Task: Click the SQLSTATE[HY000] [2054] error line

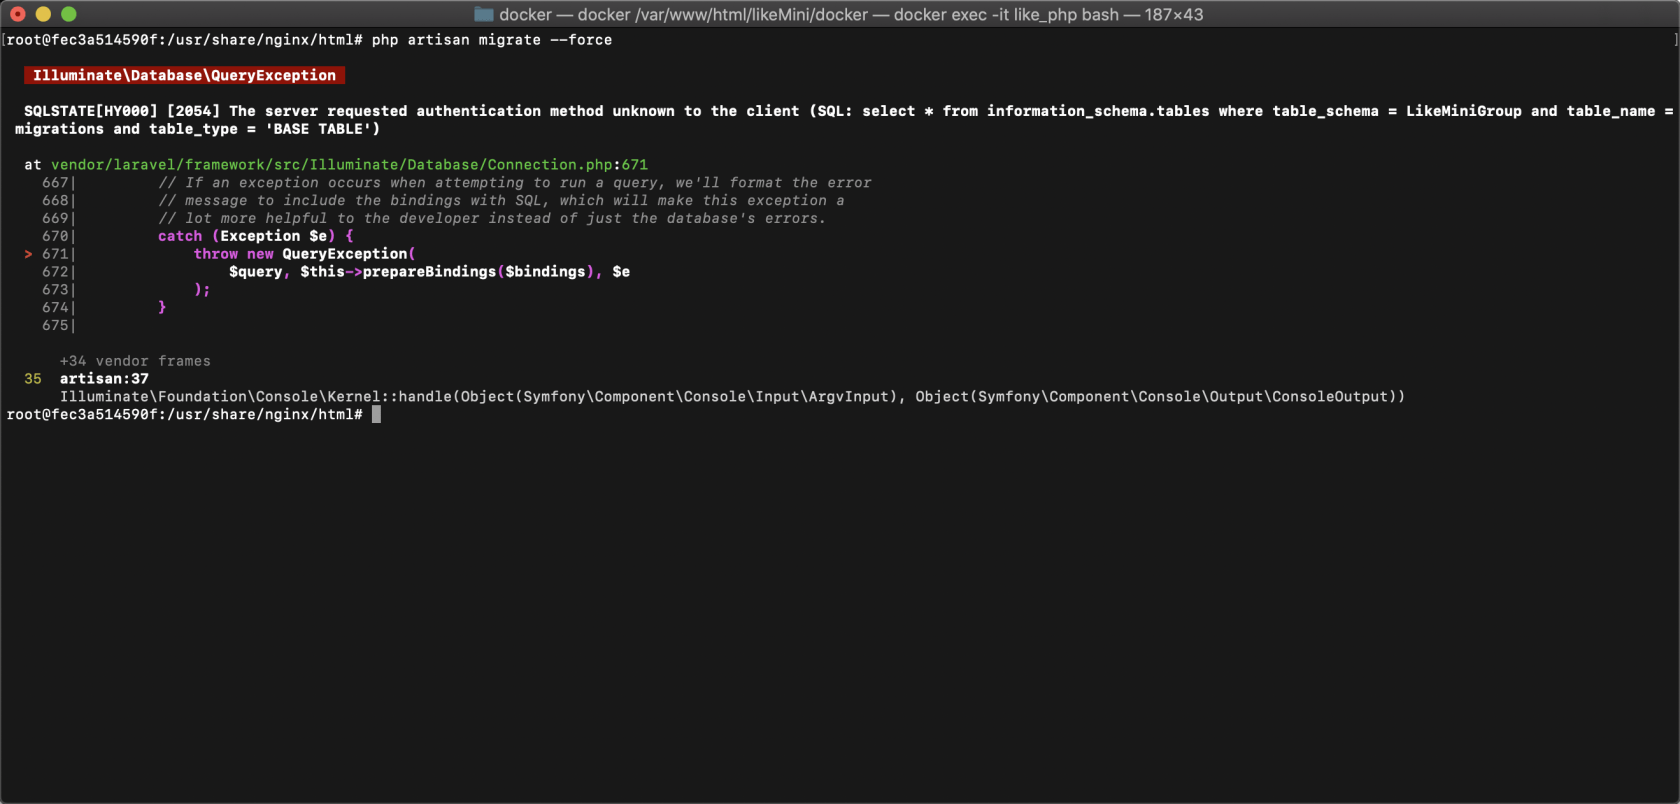Action: [849, 111]
